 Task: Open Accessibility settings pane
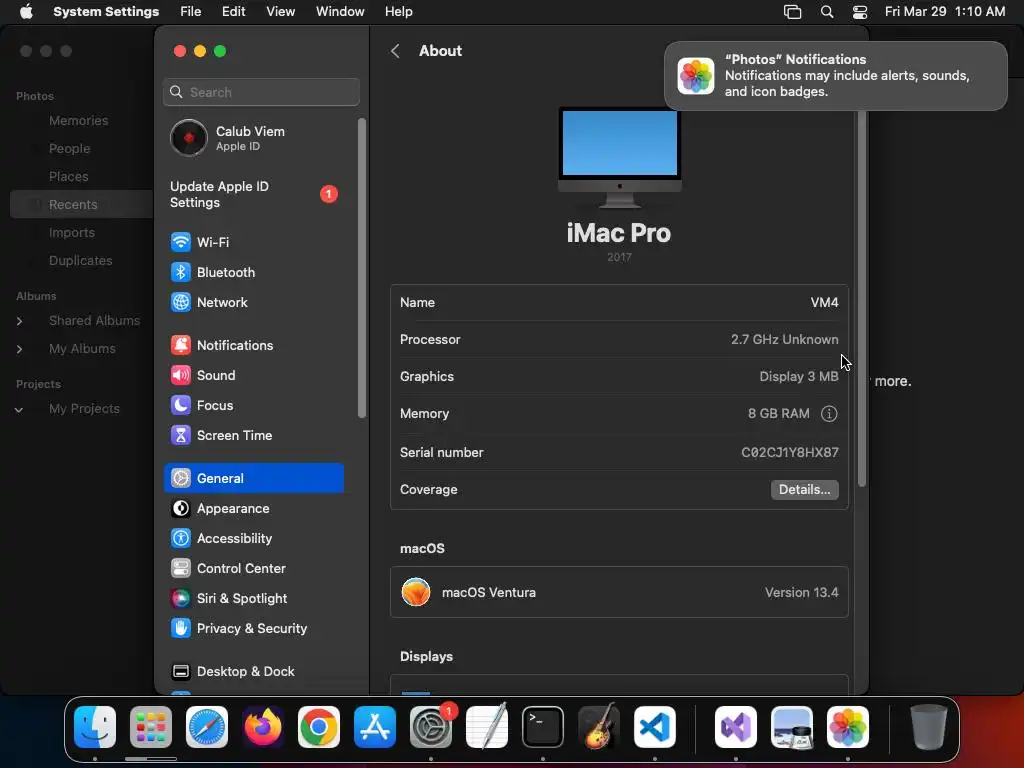point(253,538)
